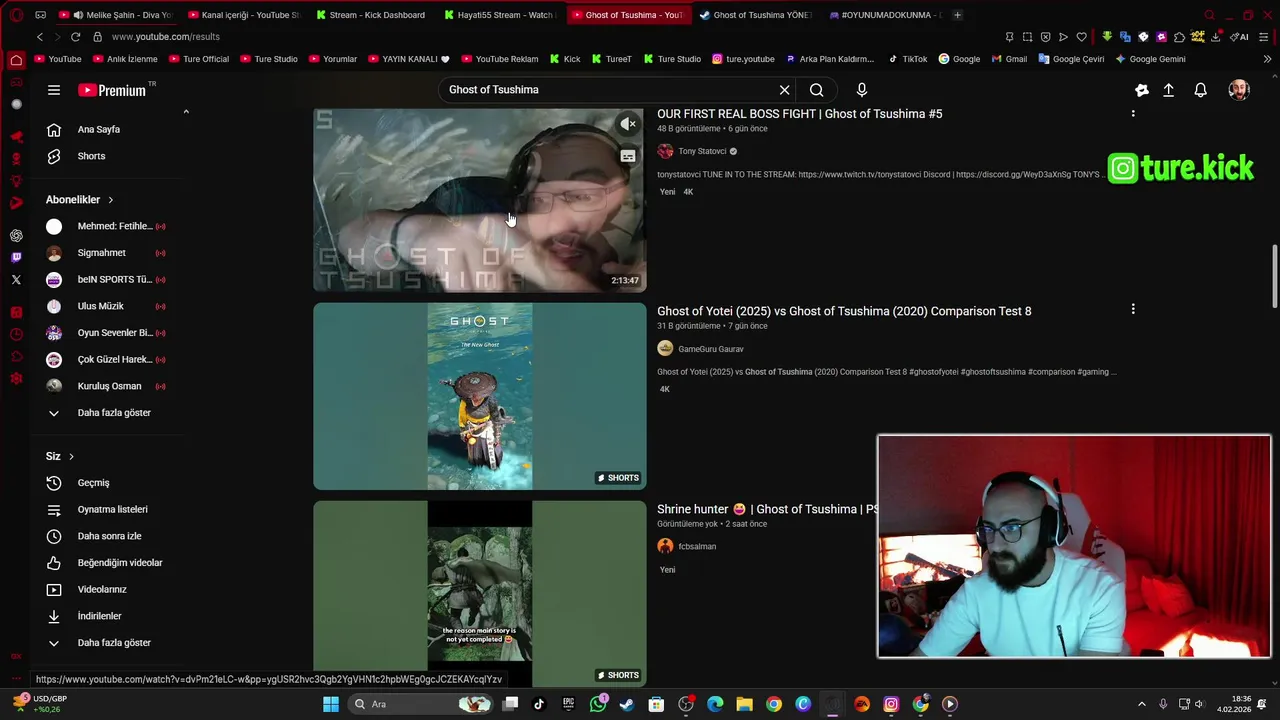Show hidden system tray icons

1142,704
